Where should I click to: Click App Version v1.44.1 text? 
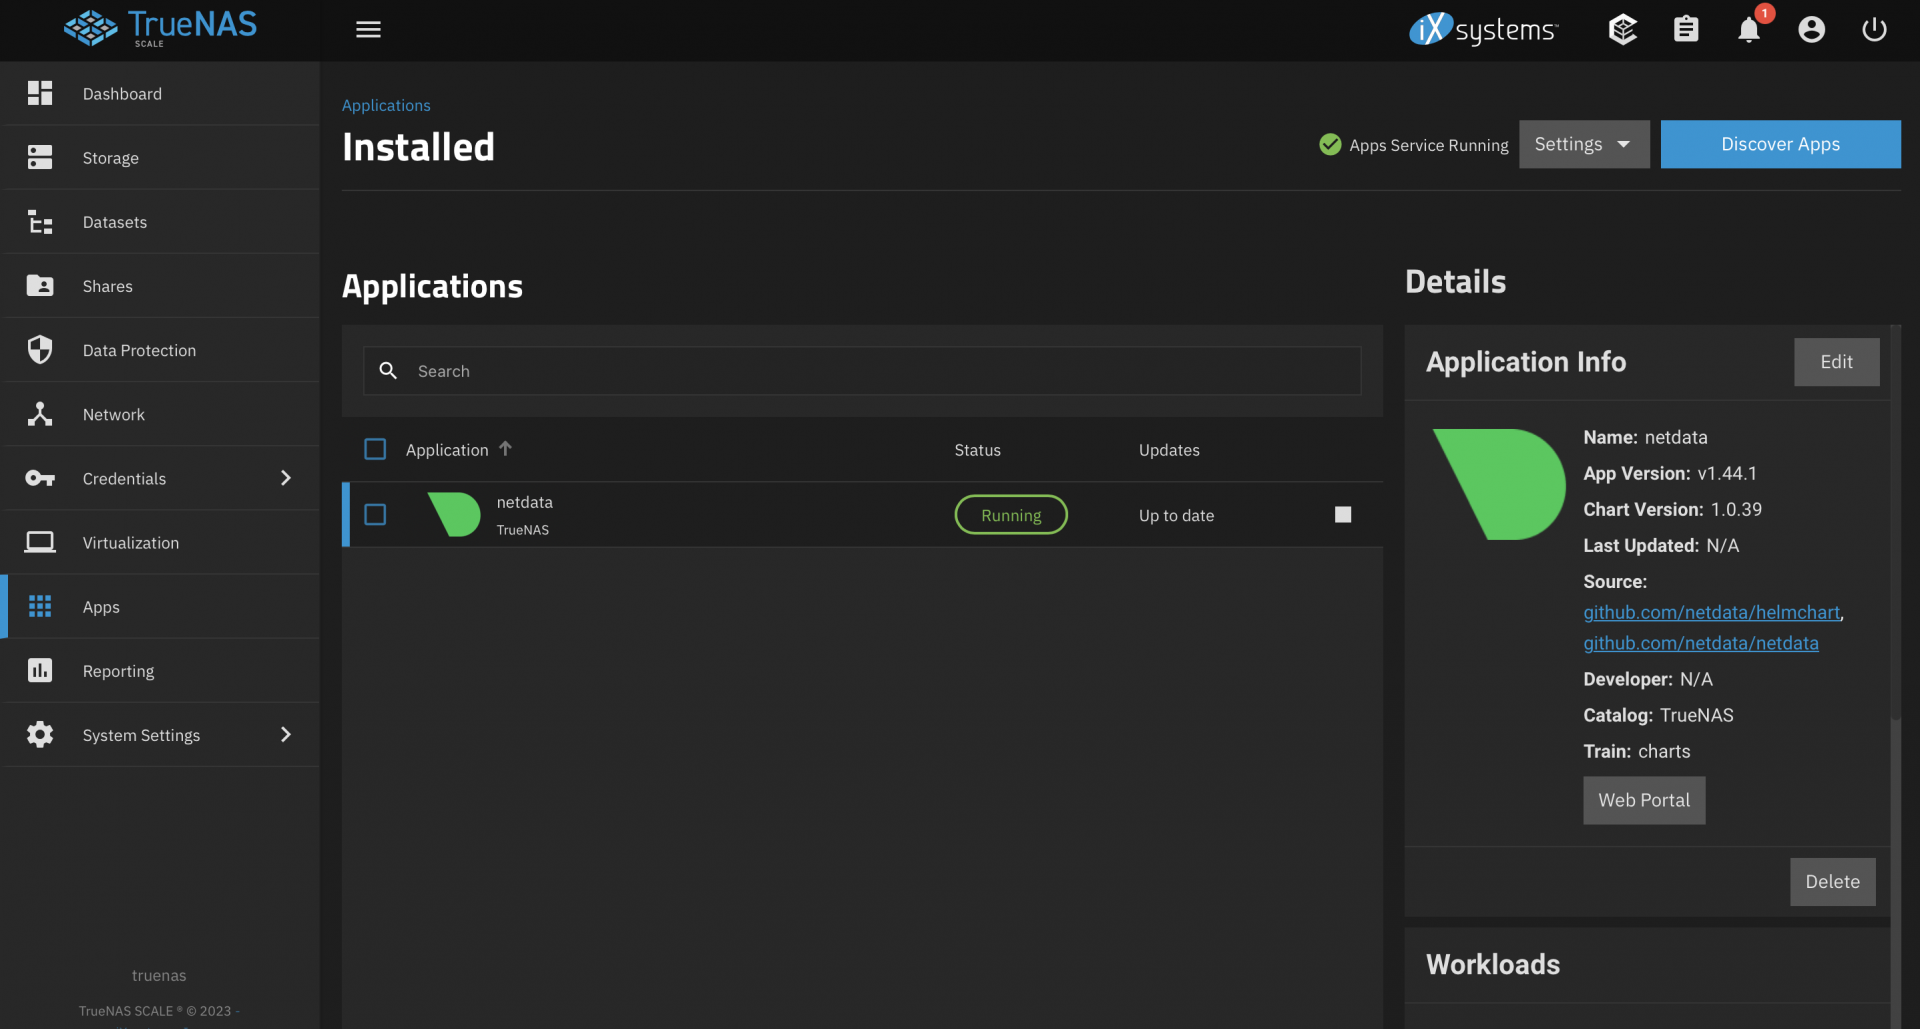pyautogui.click(x=1669, y=473)
